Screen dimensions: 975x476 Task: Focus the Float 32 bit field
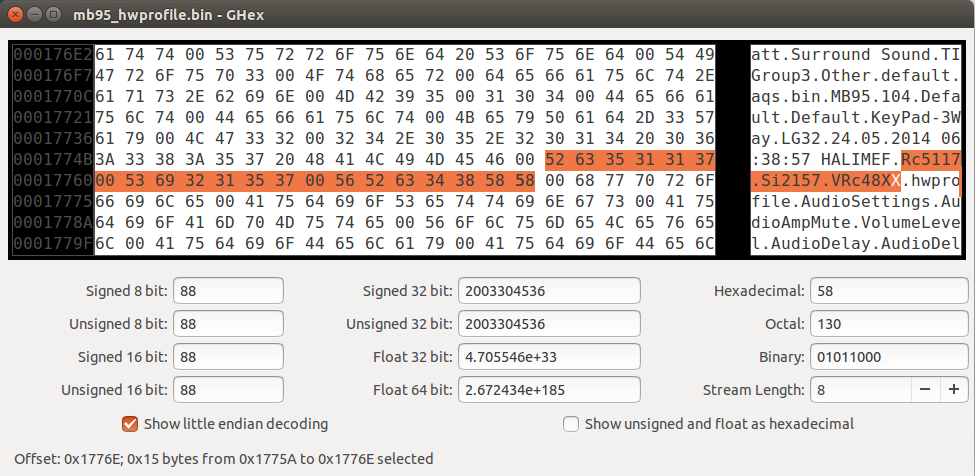click(x=547, y=357)
